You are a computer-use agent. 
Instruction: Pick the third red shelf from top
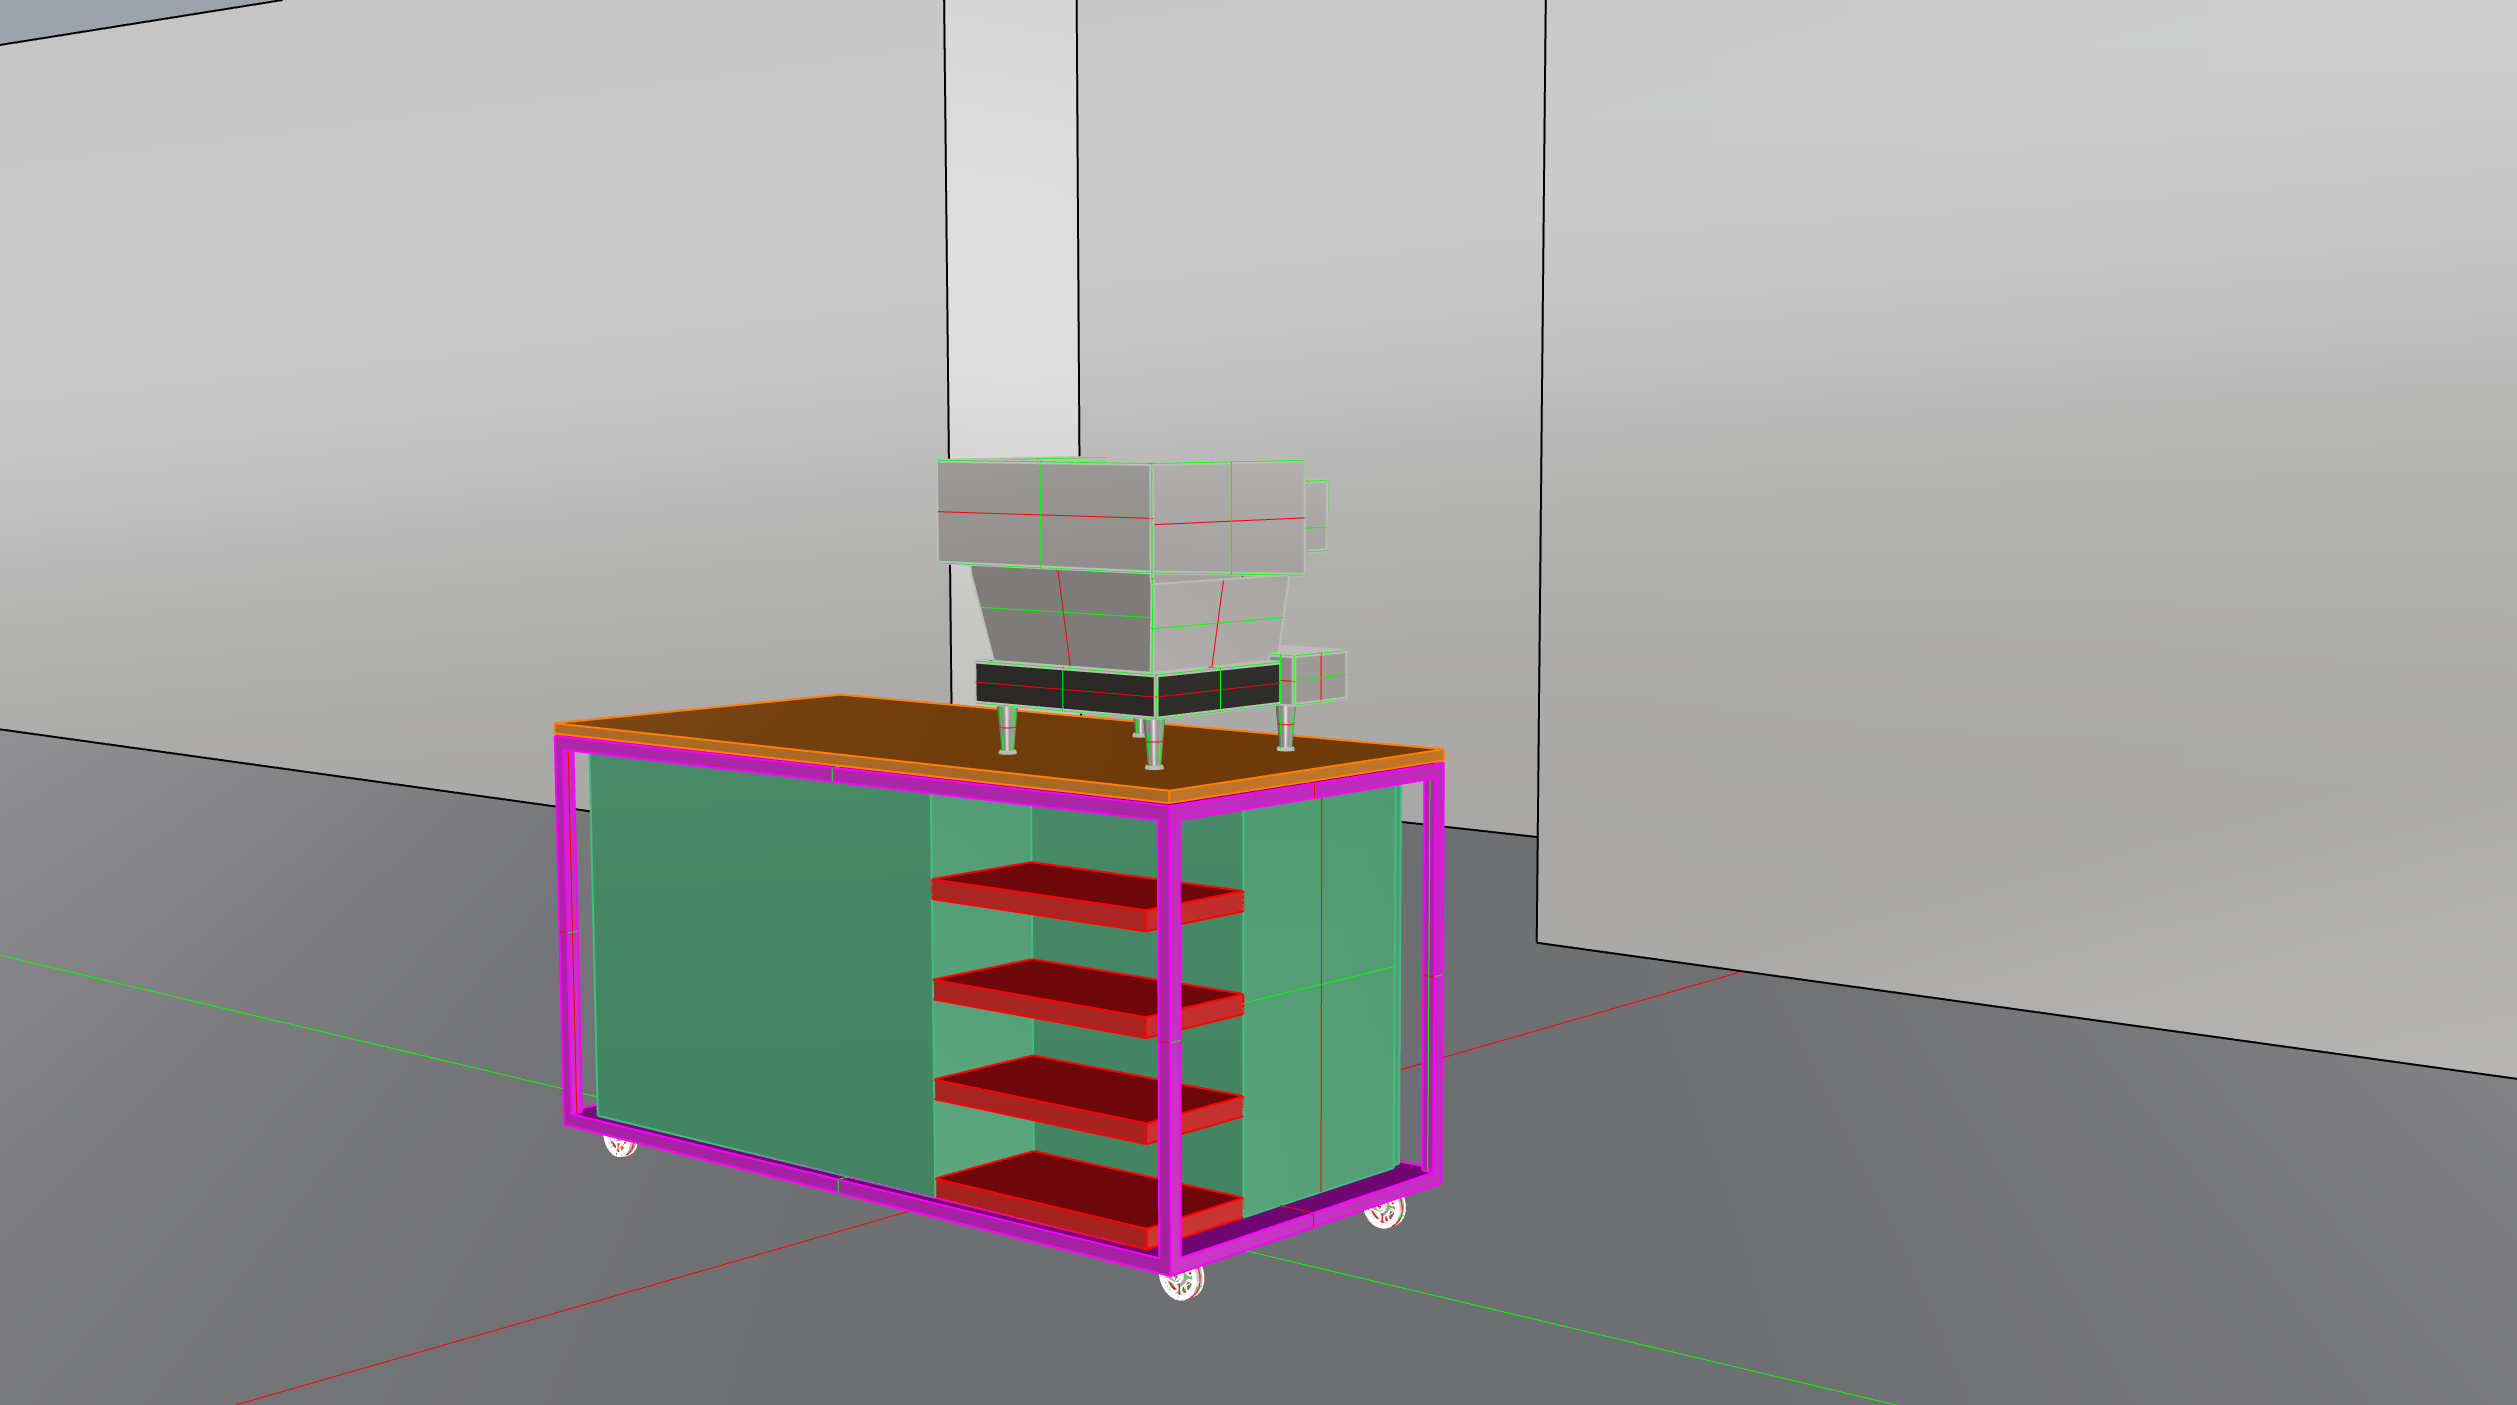point(1088,1099)
